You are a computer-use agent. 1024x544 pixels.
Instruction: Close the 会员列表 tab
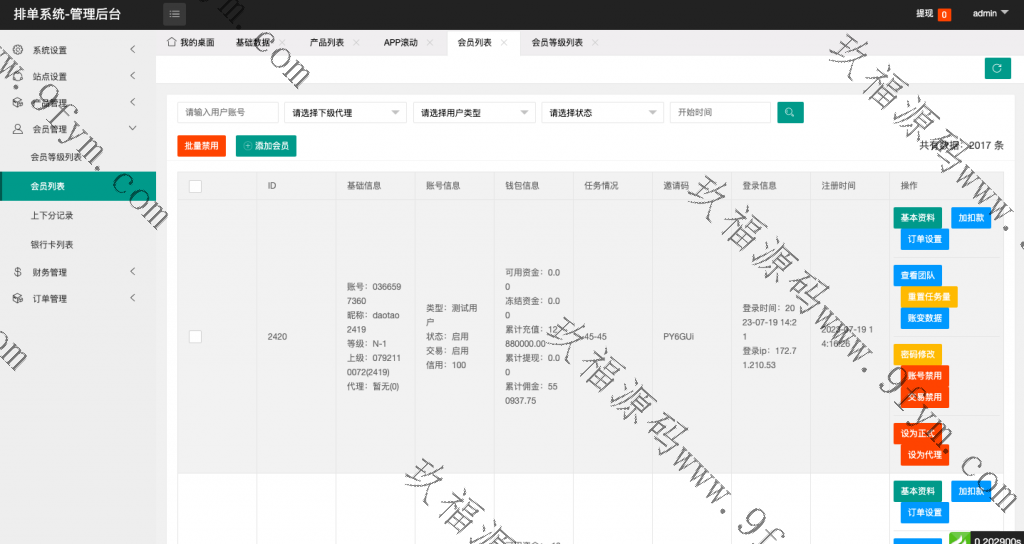coord(504,43)
